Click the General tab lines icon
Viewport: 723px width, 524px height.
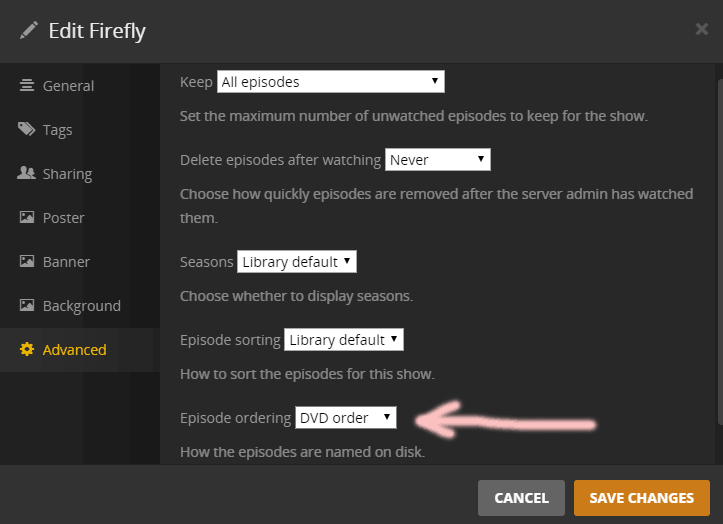(x=27, y=86)
